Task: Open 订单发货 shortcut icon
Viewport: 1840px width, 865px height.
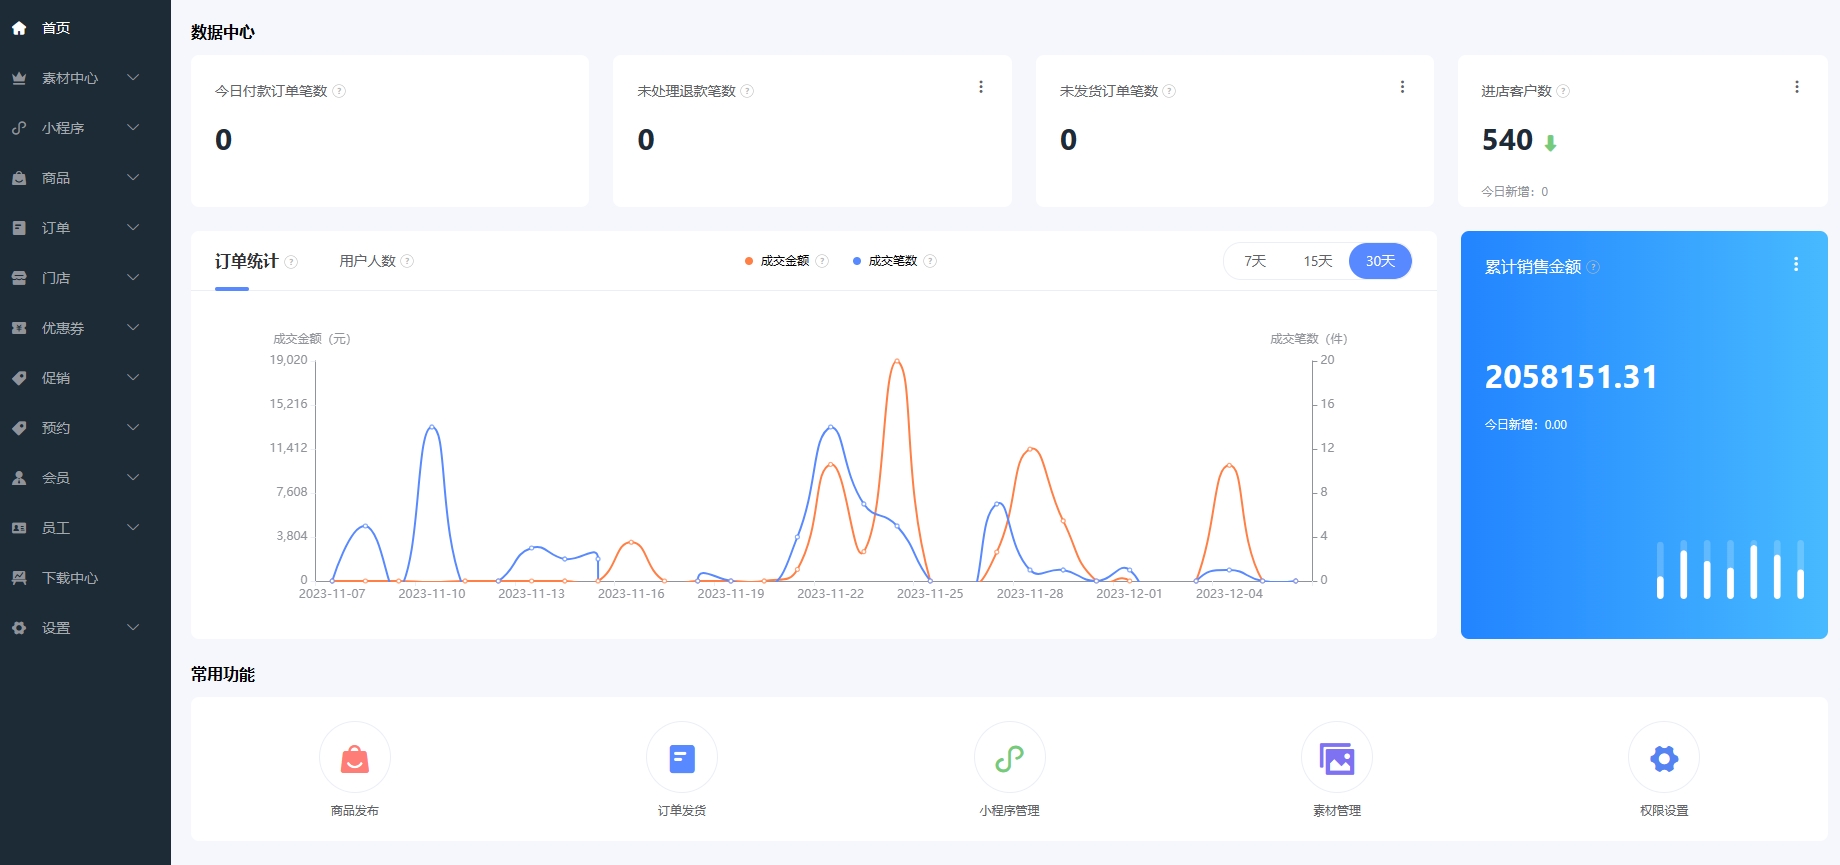Action: (x=682, y=758)
